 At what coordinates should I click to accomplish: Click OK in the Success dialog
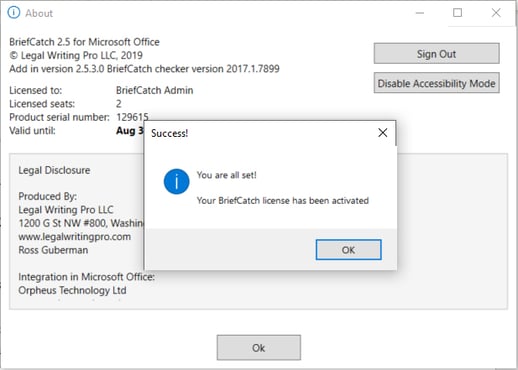348,250
